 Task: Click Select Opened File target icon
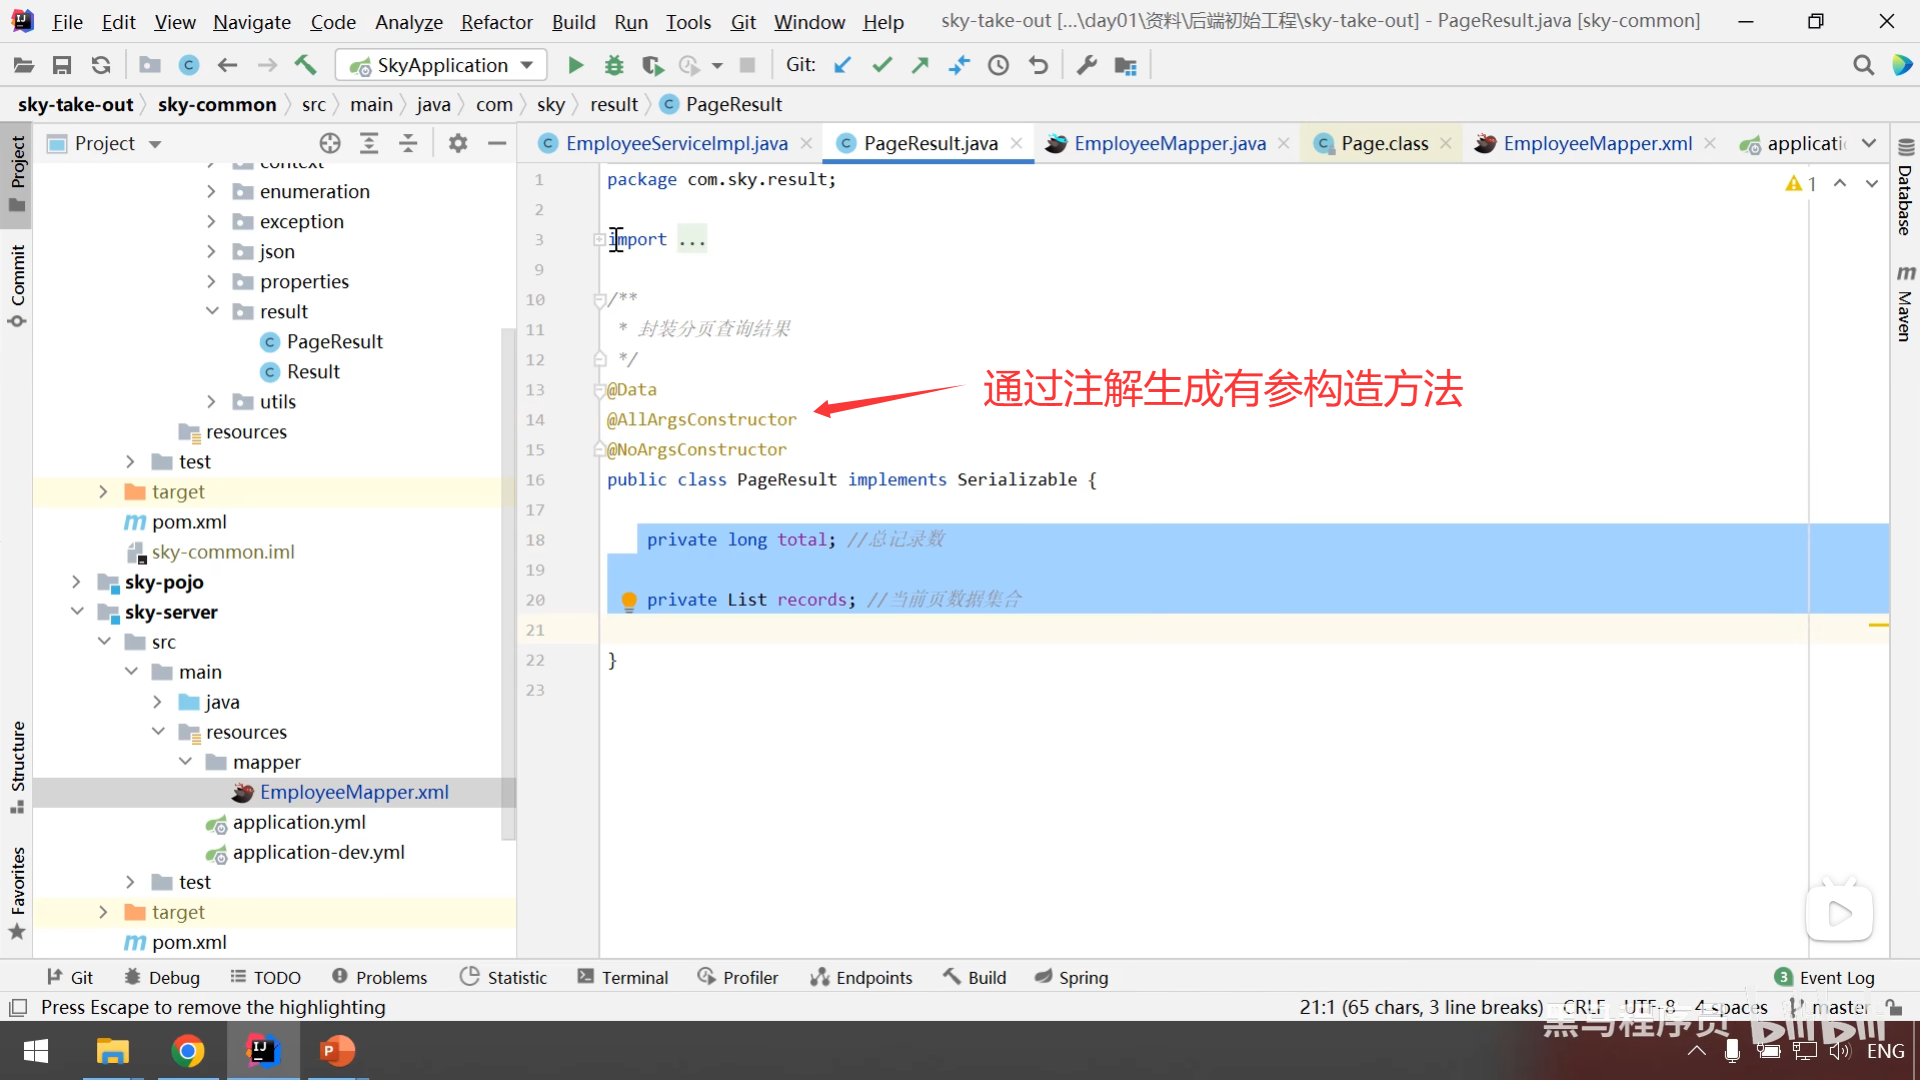click(x=330, y=144)
